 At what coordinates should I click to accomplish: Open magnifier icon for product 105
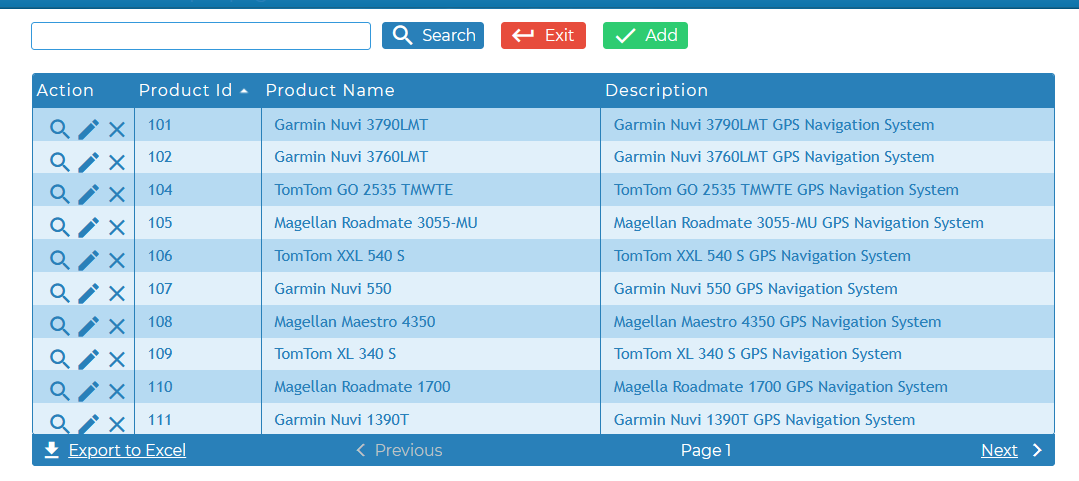point(60,227)
